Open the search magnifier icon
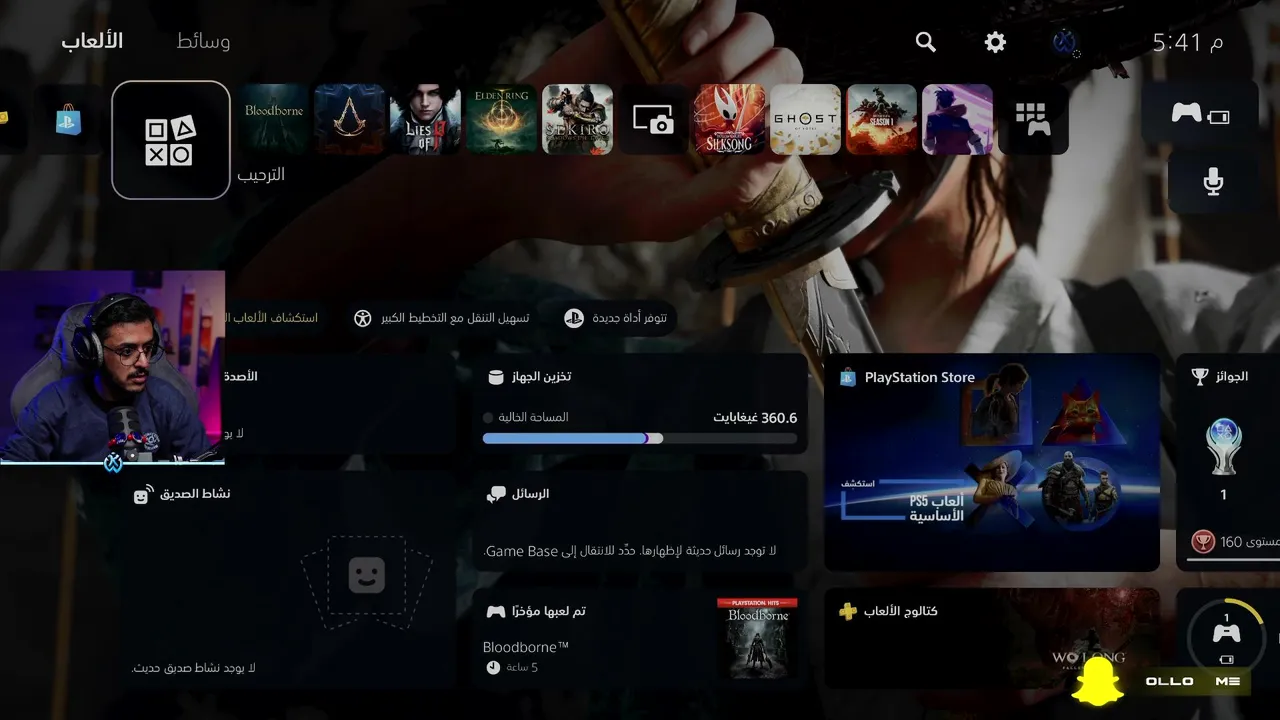The height and width of the screenshot is (720, 1280). pos(926,42)
